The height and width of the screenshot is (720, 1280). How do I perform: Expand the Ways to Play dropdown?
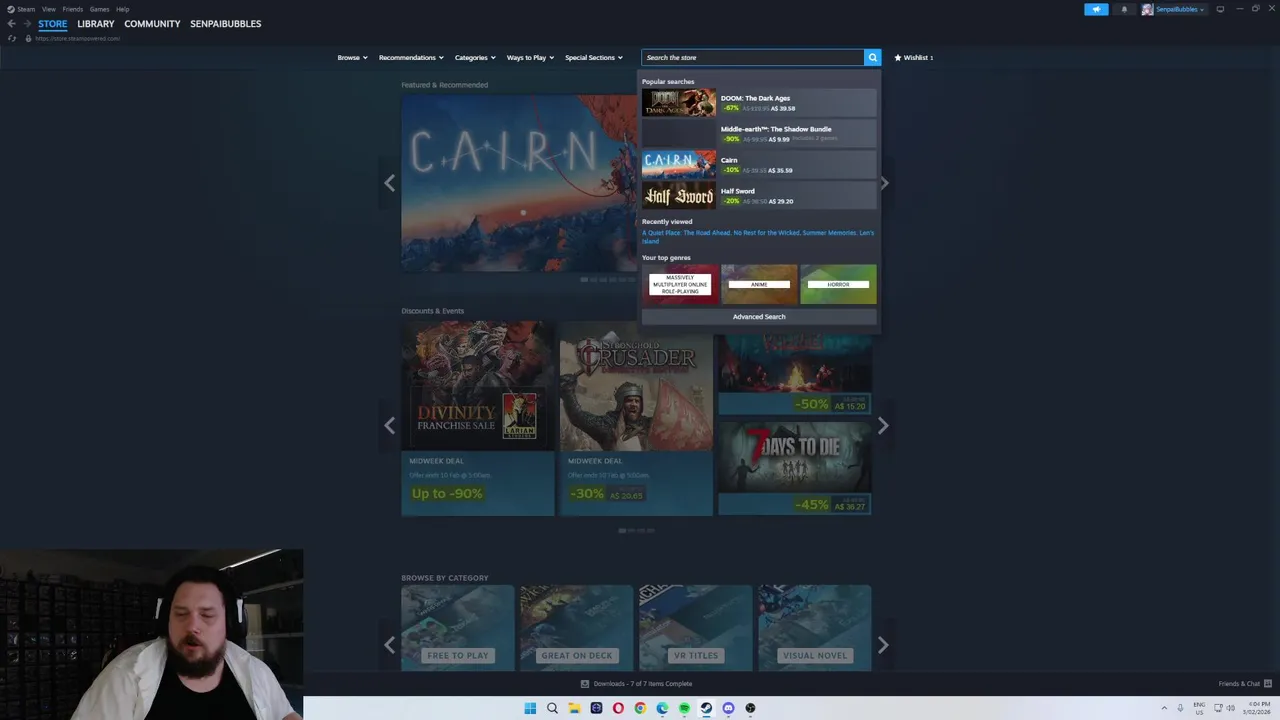click(x=530, y=57)
